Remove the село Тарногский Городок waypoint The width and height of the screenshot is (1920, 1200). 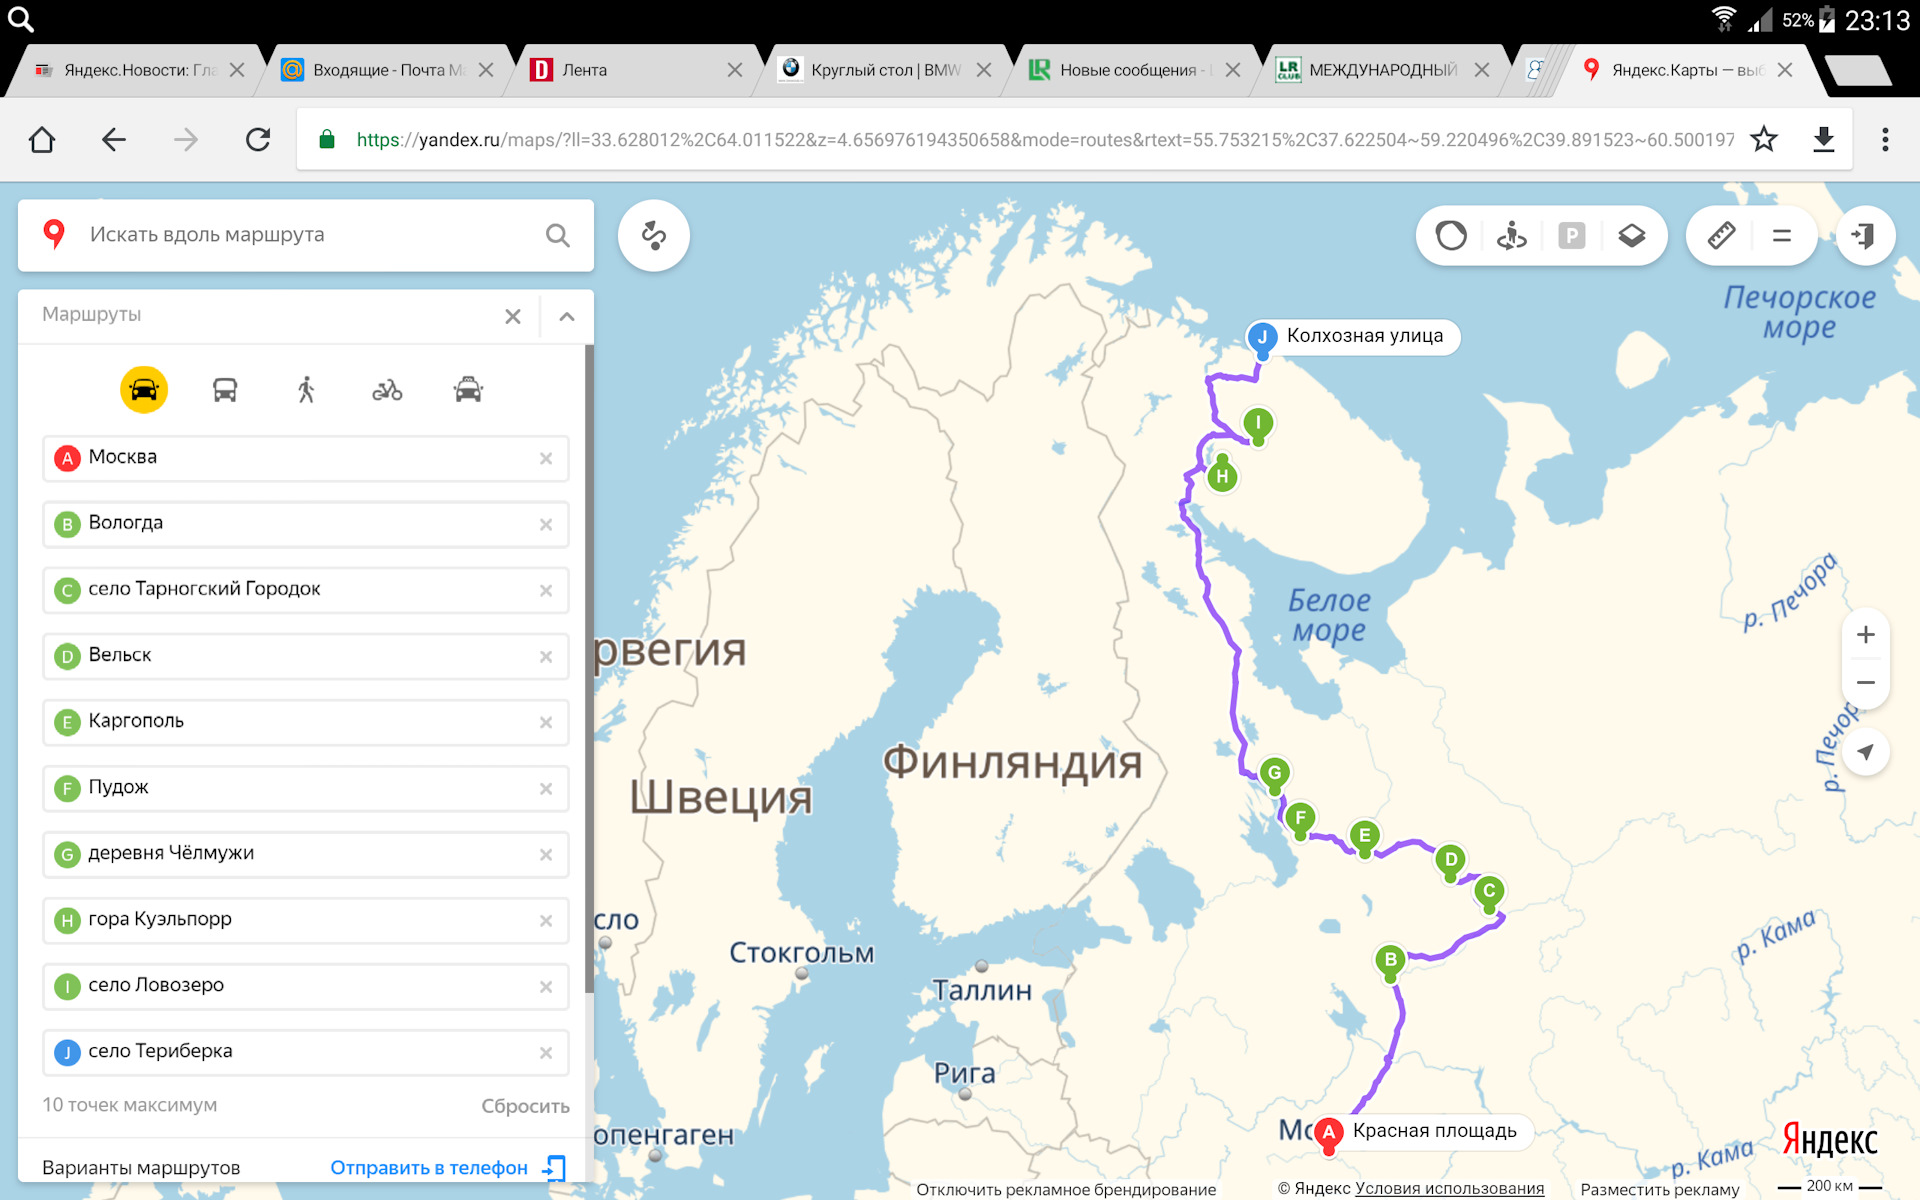click(x=546, y=590)
